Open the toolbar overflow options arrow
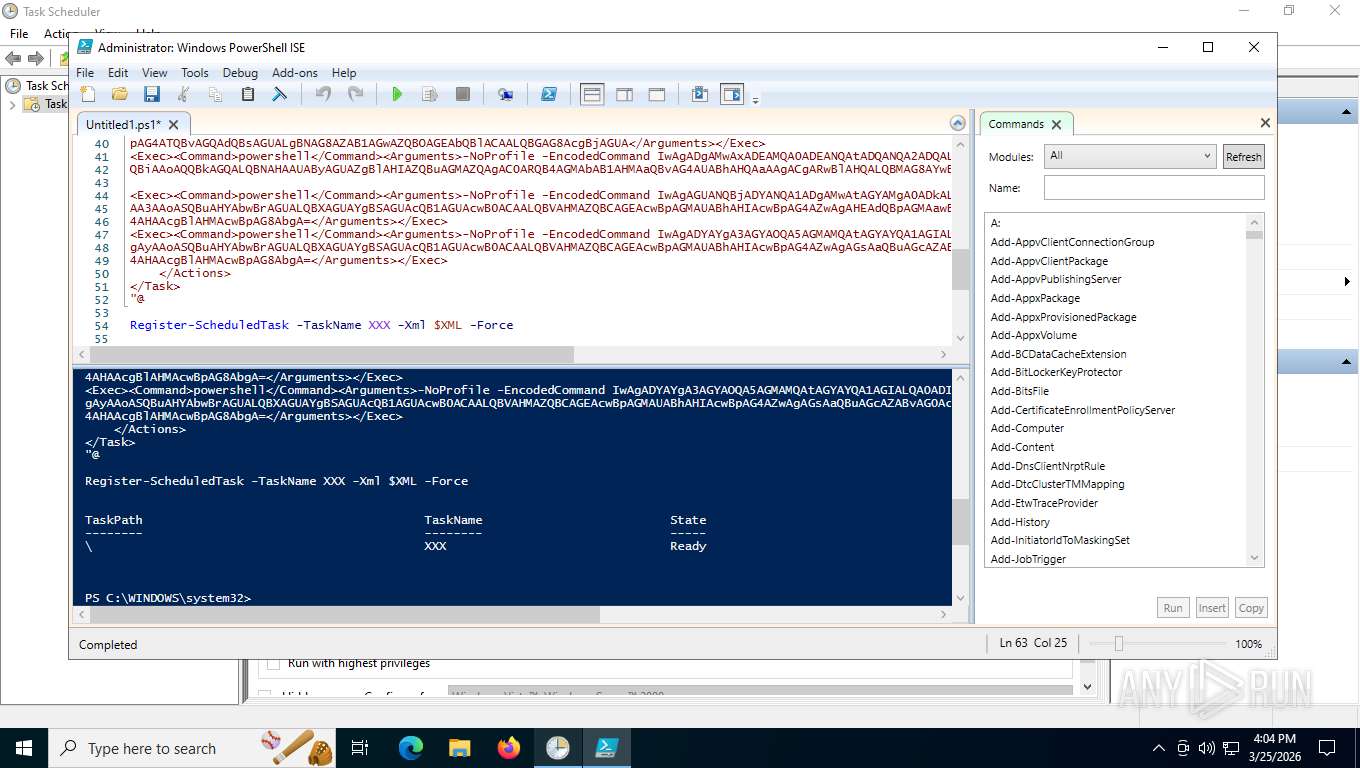 [756, 99]
